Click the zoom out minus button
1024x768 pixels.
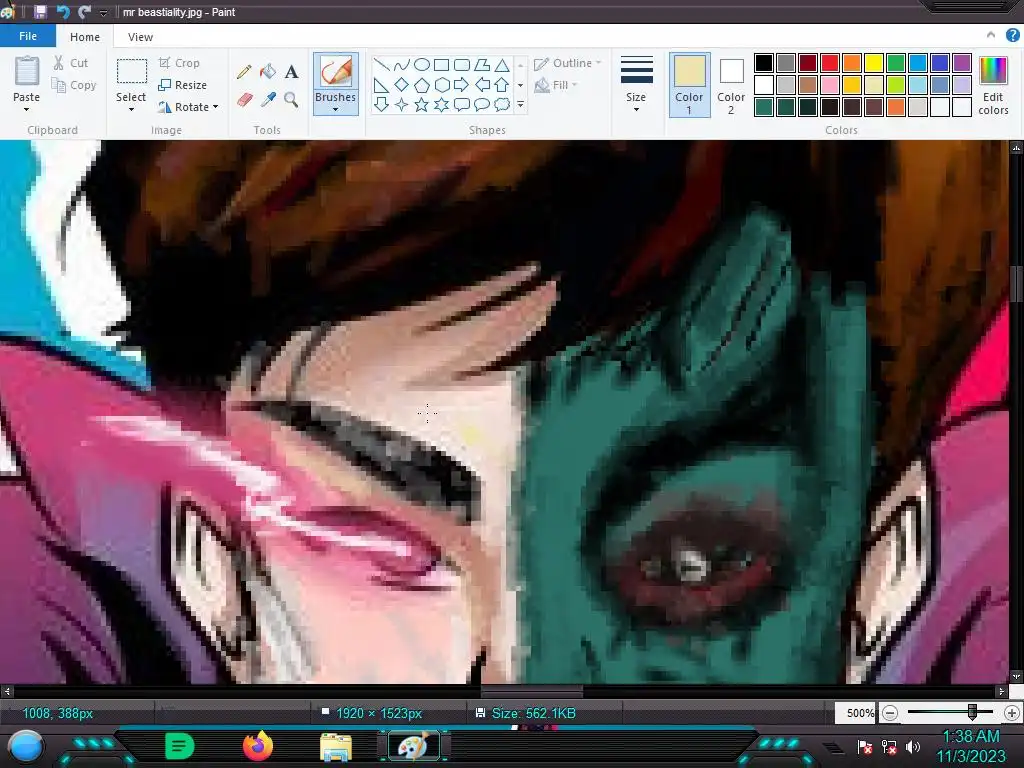coord(889,713)
